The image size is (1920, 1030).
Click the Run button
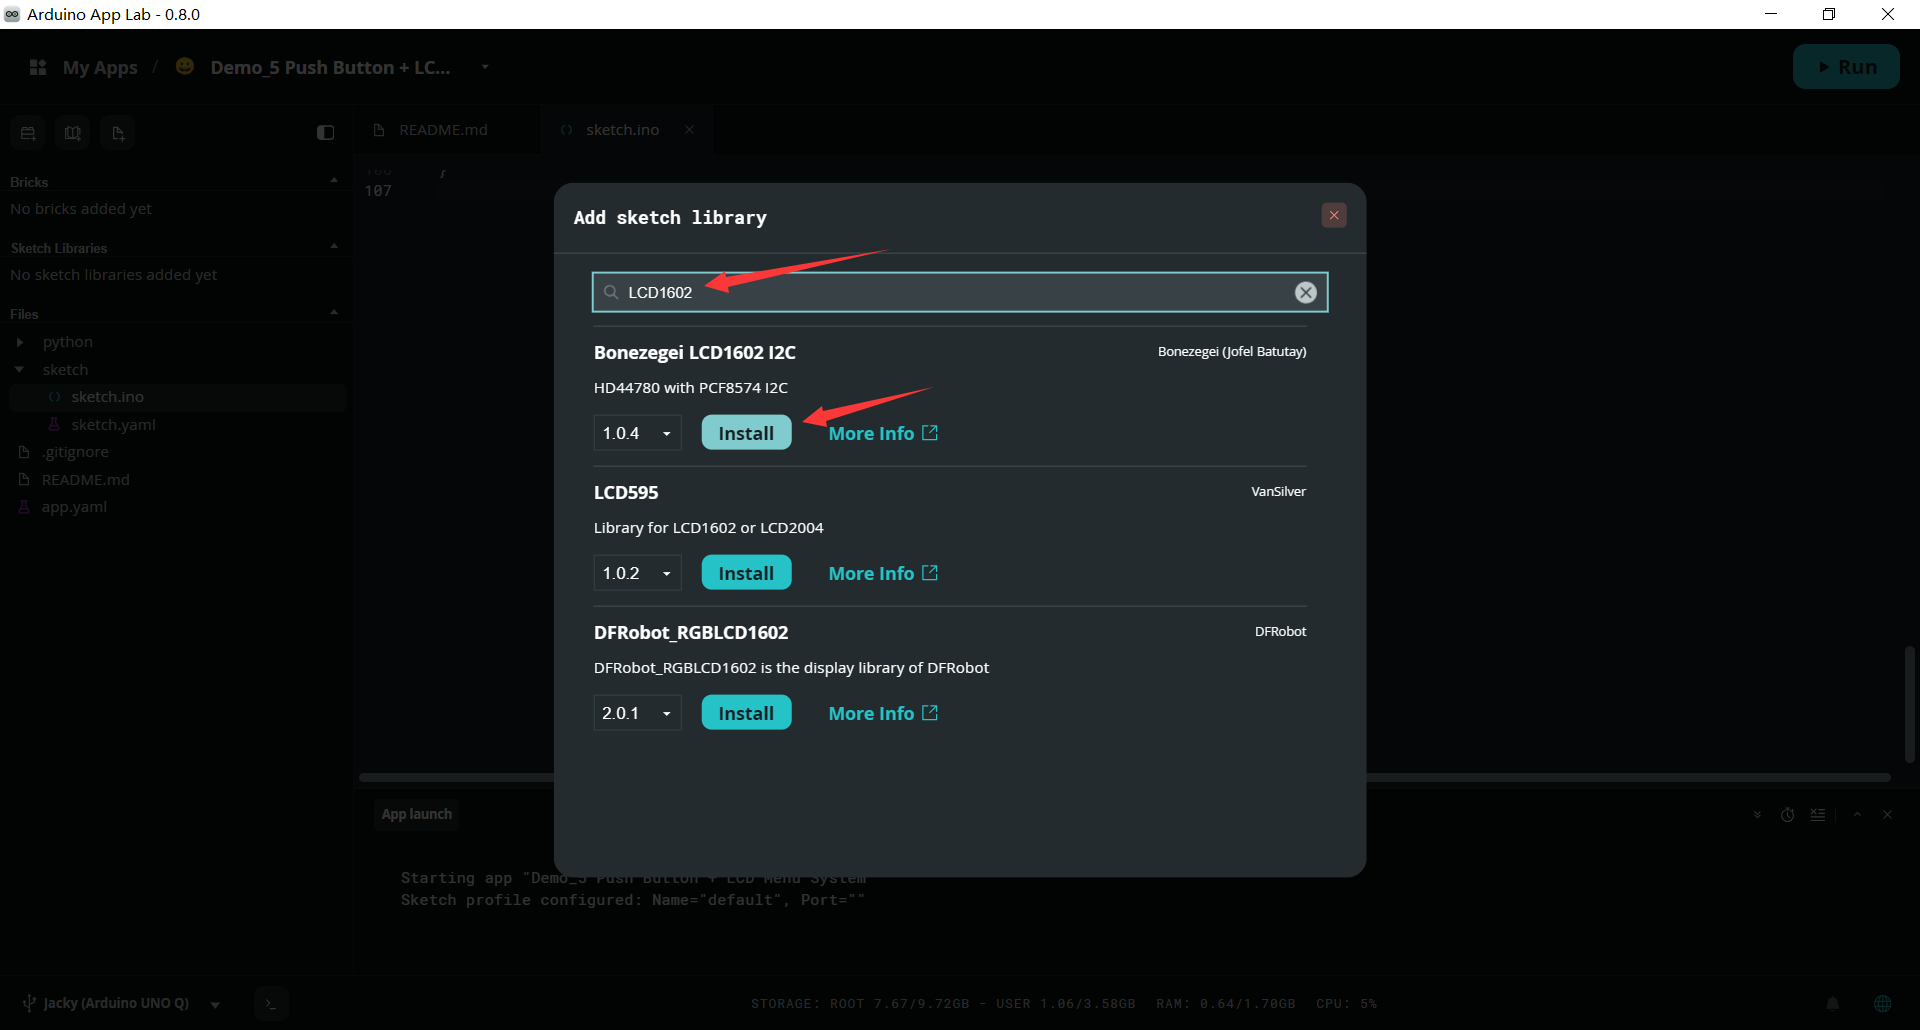pyautogui.click(x=1846, y=67)
